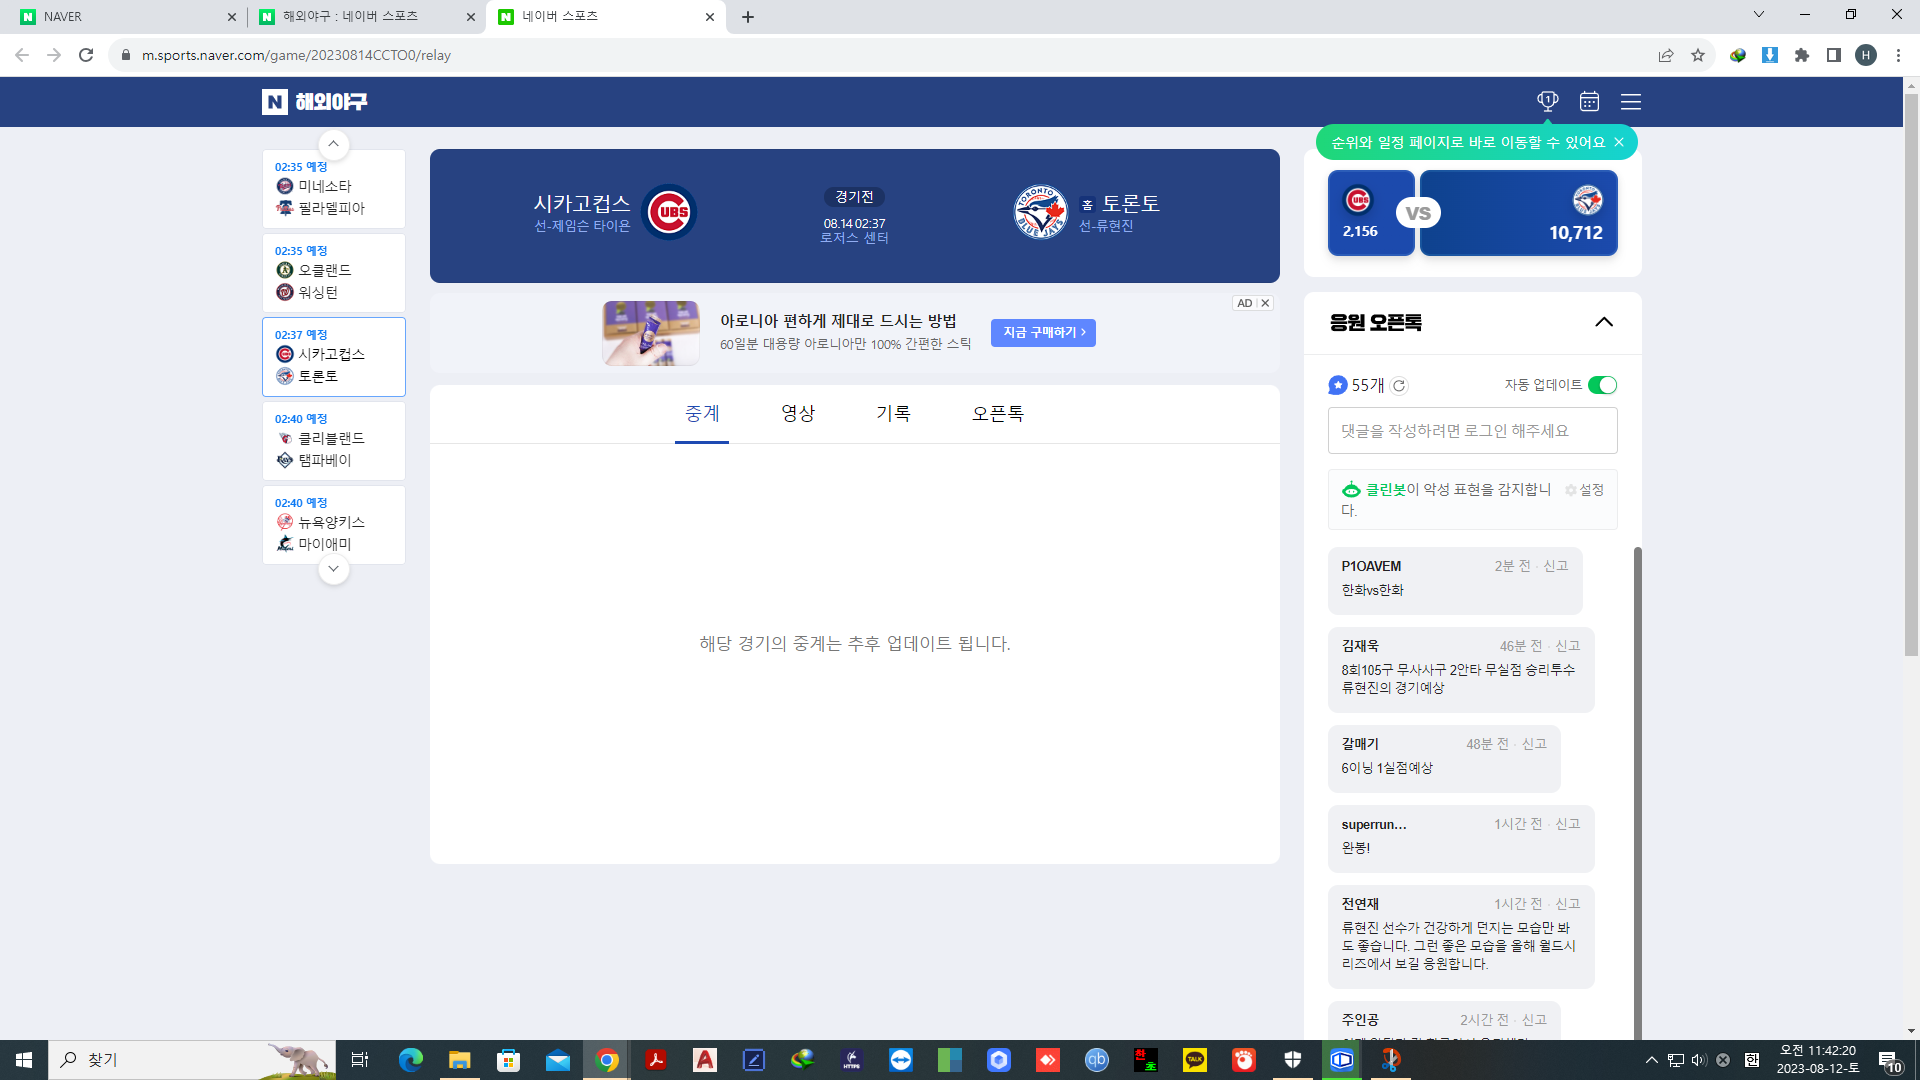Open Chrome profile H avatar

tap(1866, 55)
